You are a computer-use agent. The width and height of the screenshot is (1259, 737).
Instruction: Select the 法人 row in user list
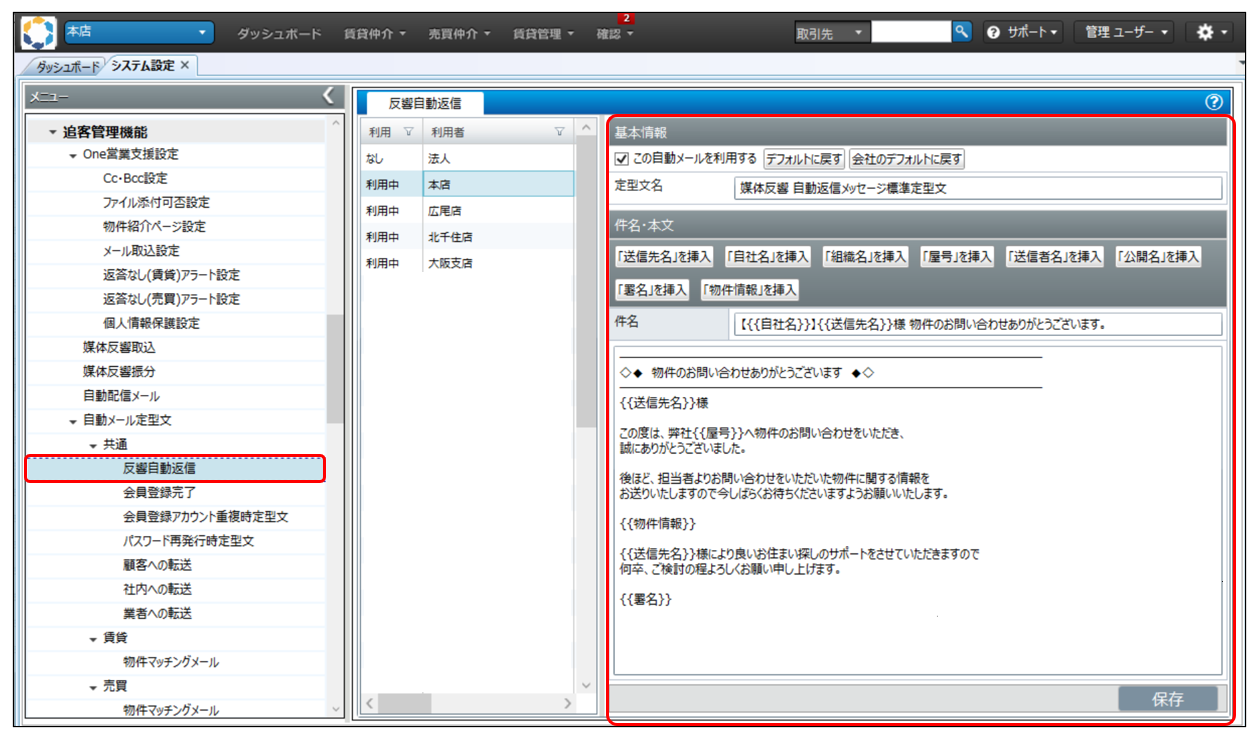(x=467, y=158)
